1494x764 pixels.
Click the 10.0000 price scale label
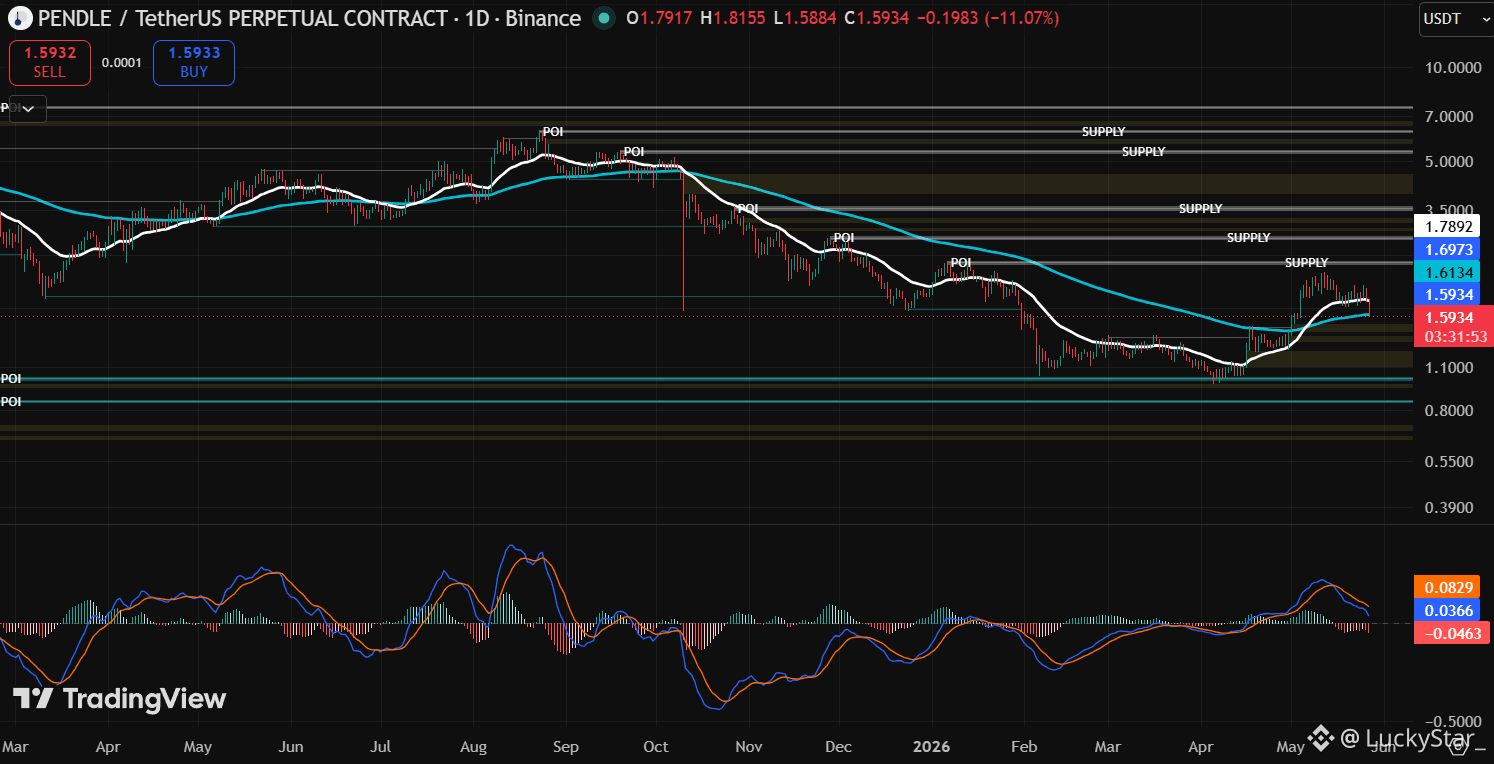pos(1453,68)
